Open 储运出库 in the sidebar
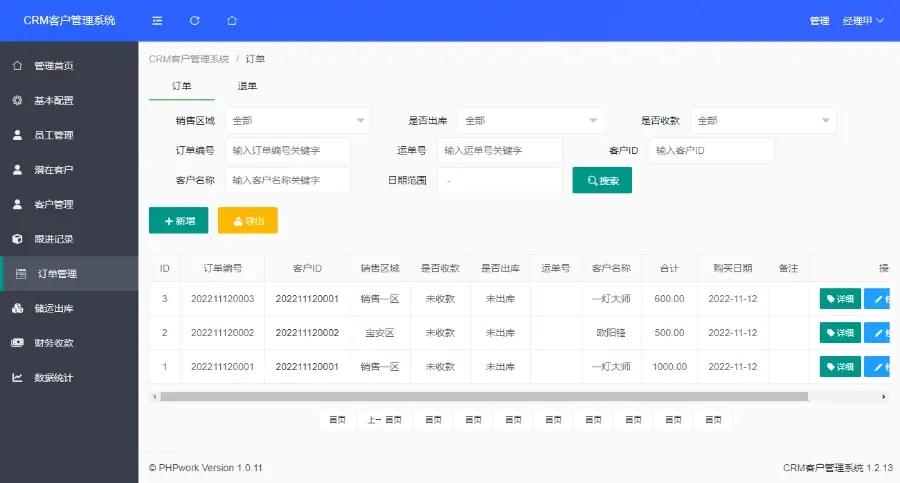Screen dimensions: 900x483 point(69,308)
